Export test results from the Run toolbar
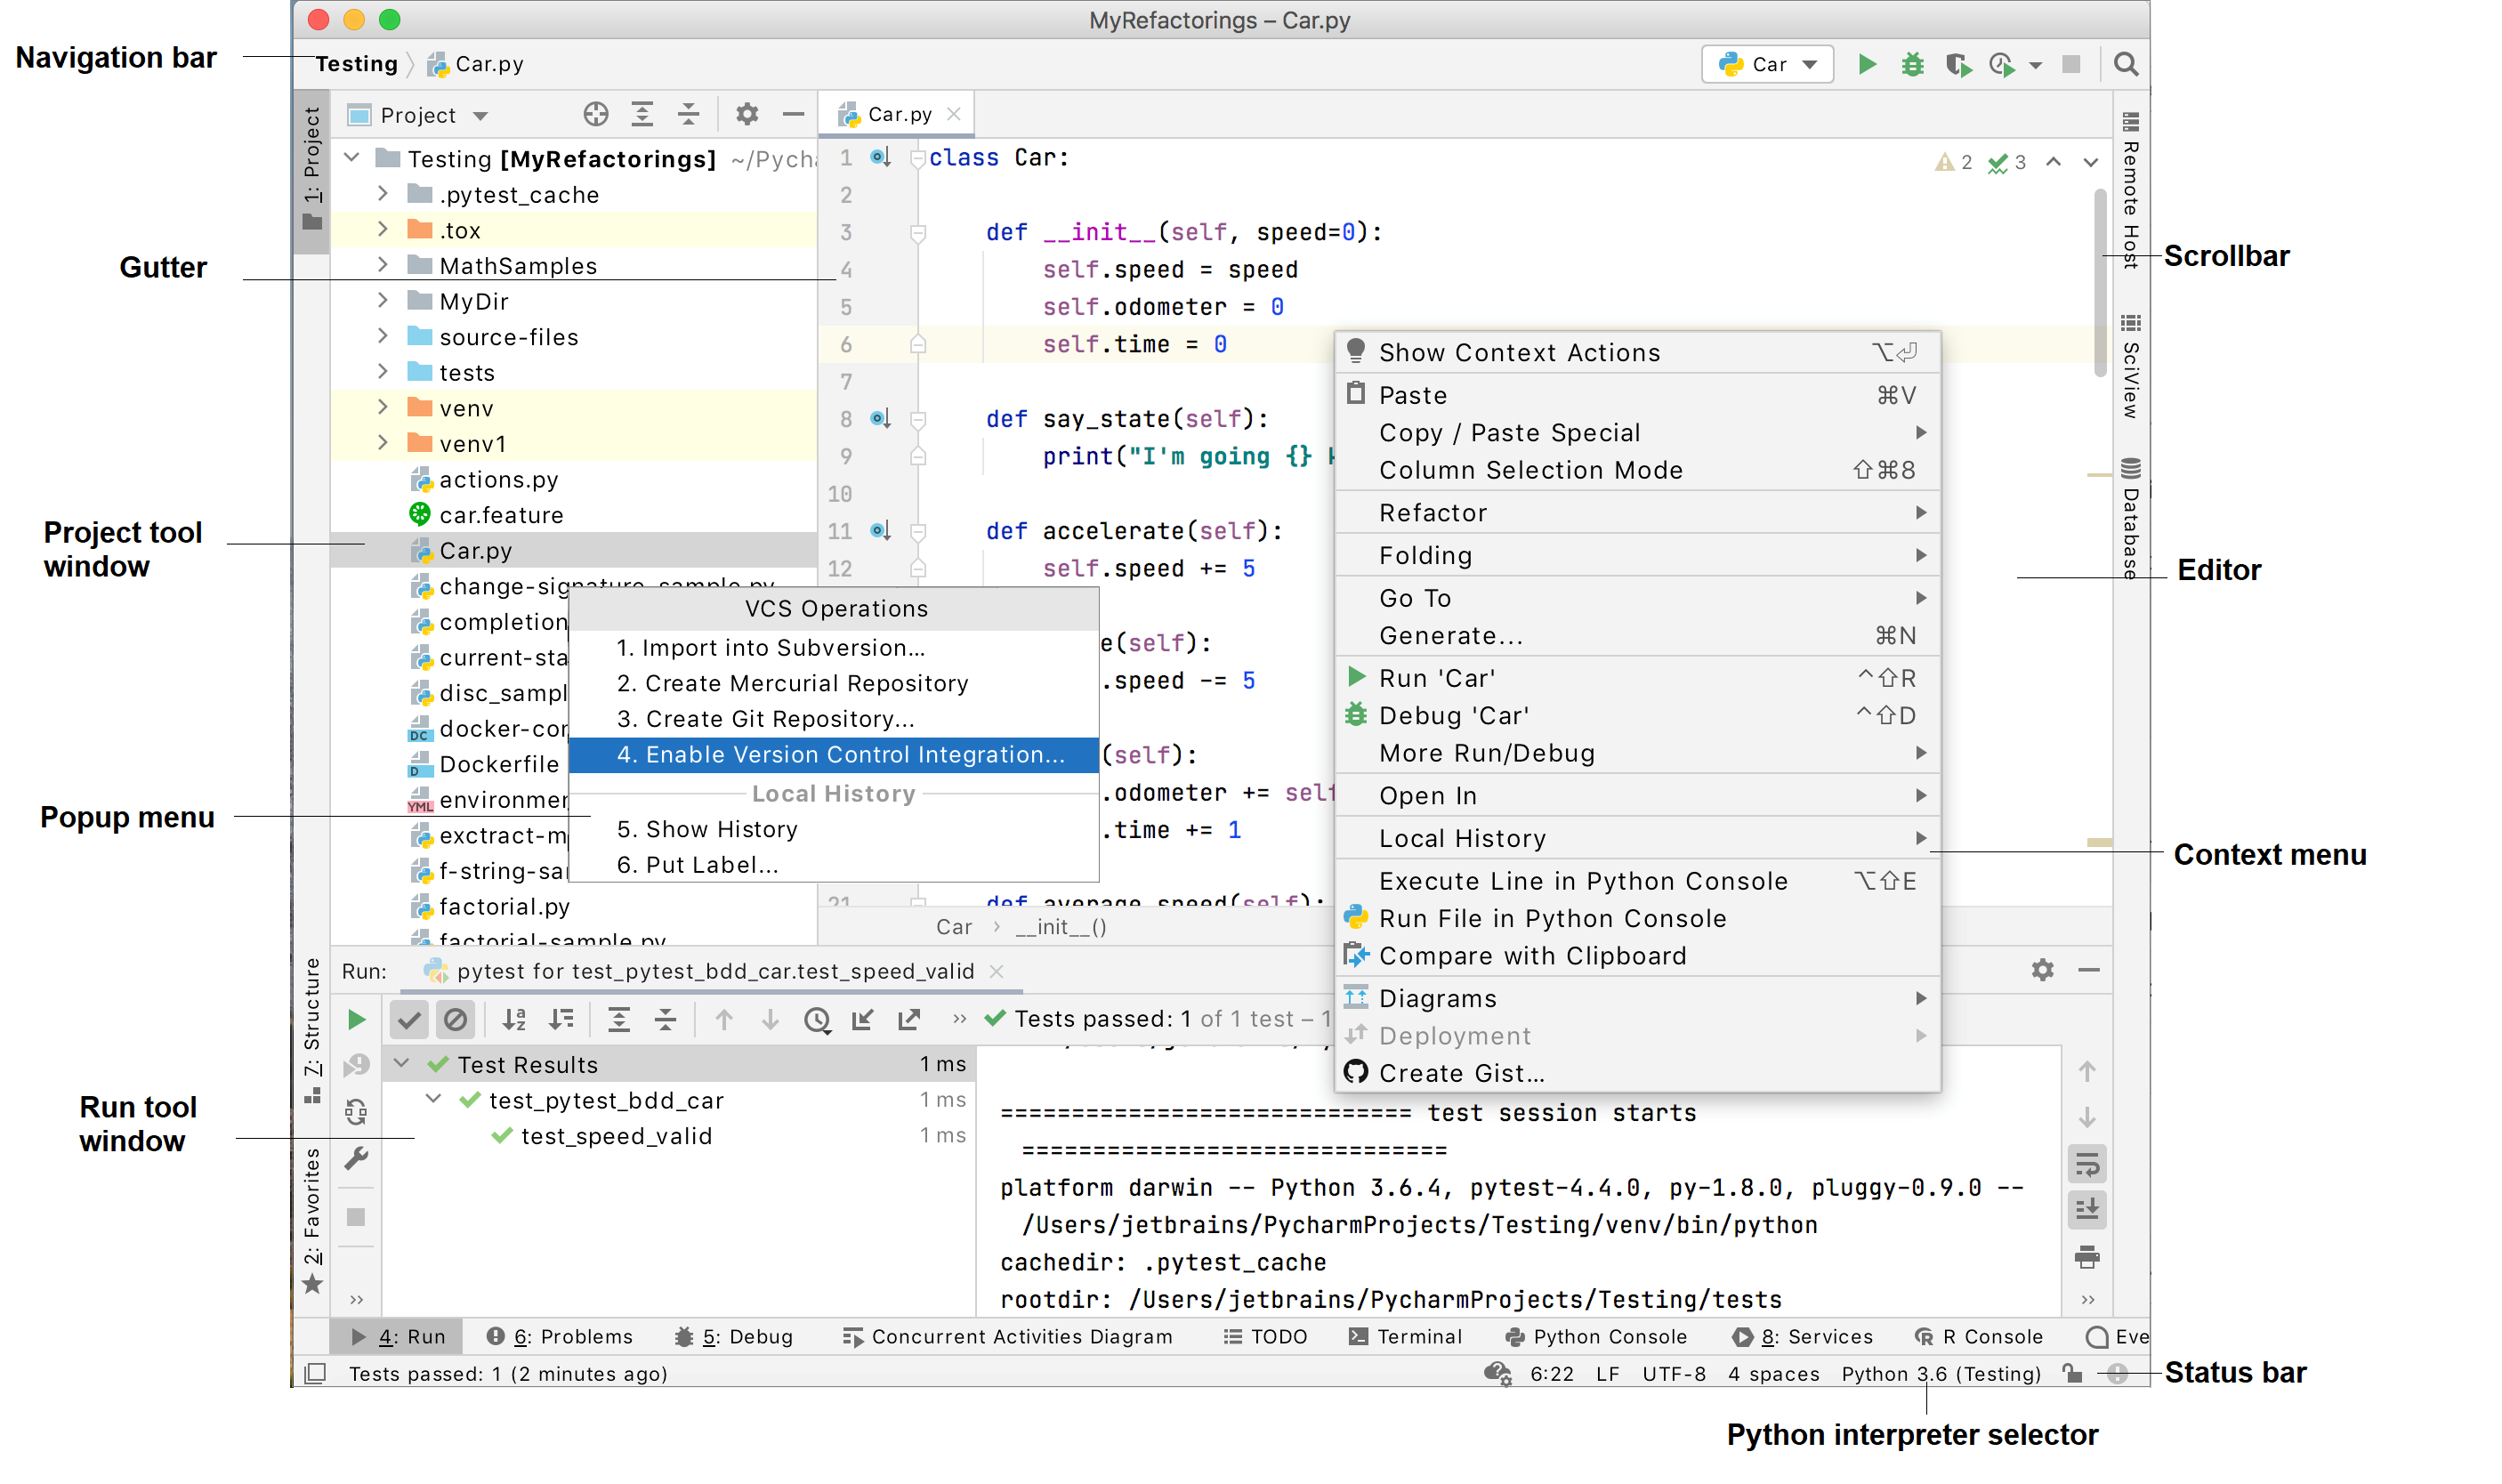Image resolution: width=2502 pixels, height=1484 pixels. tap(909, 1019)
